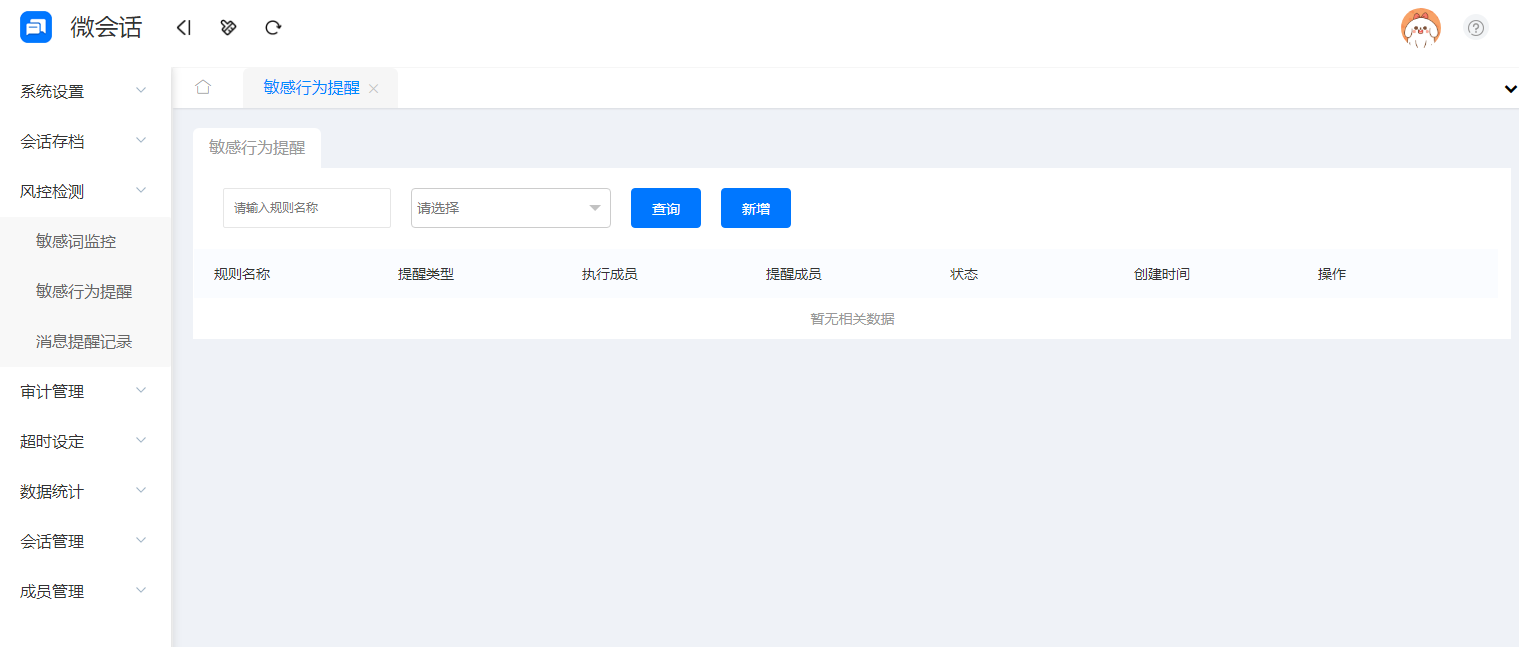This screenshot has height=647, width=1519.
Task: Click the refresh page icon
Action: point(273,28)
